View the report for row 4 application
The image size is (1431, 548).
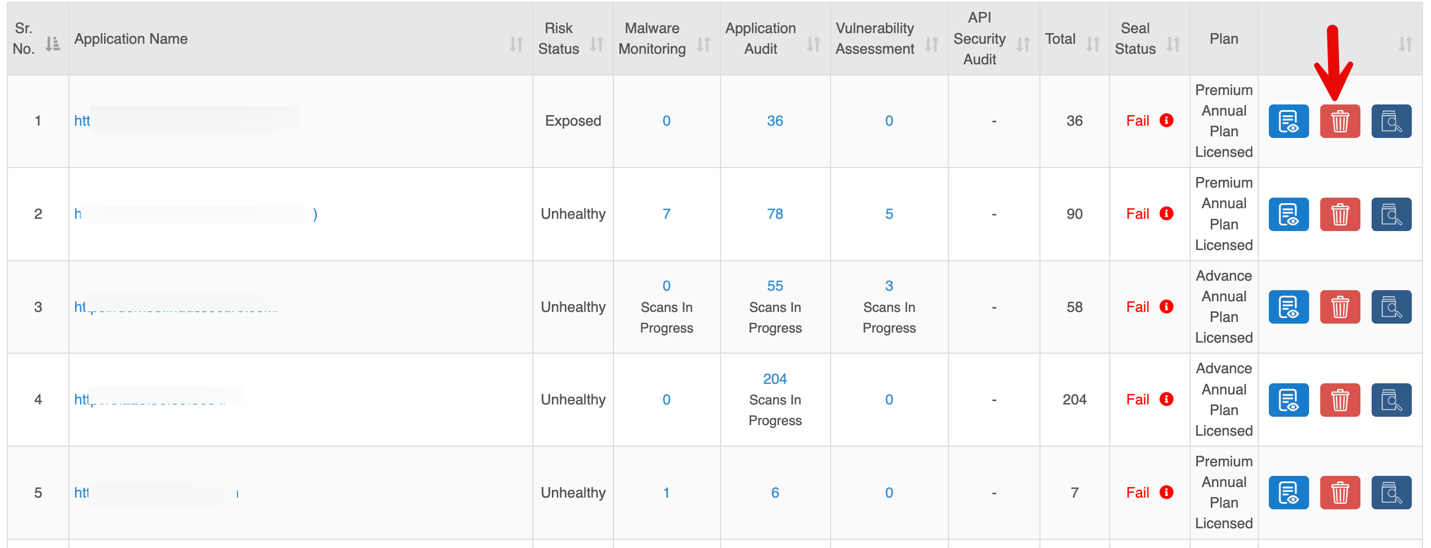(x=1288, y=400)
